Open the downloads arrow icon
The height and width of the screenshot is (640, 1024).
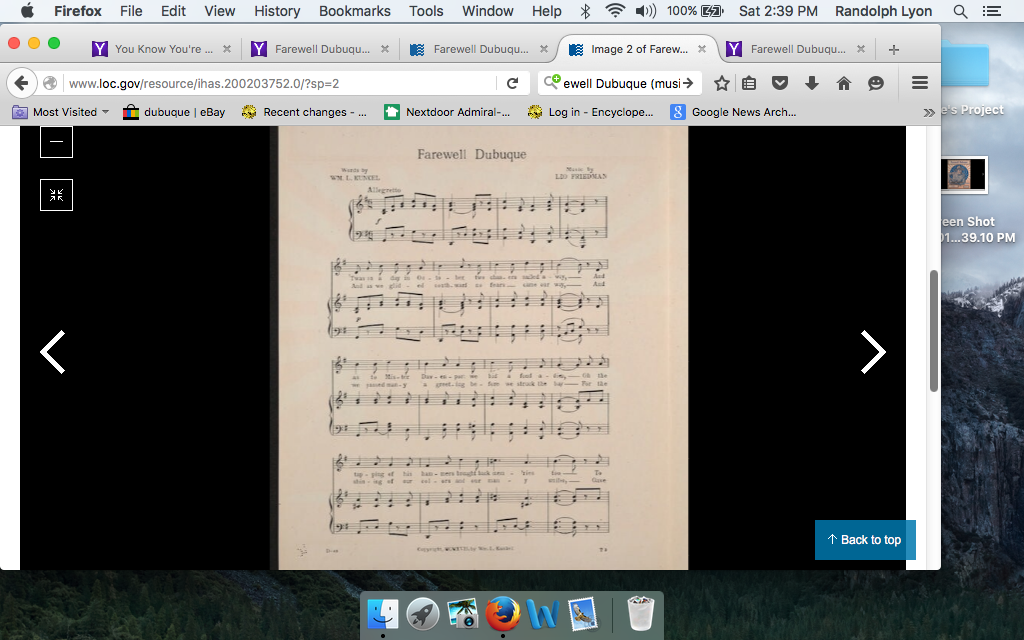[812, 84]
